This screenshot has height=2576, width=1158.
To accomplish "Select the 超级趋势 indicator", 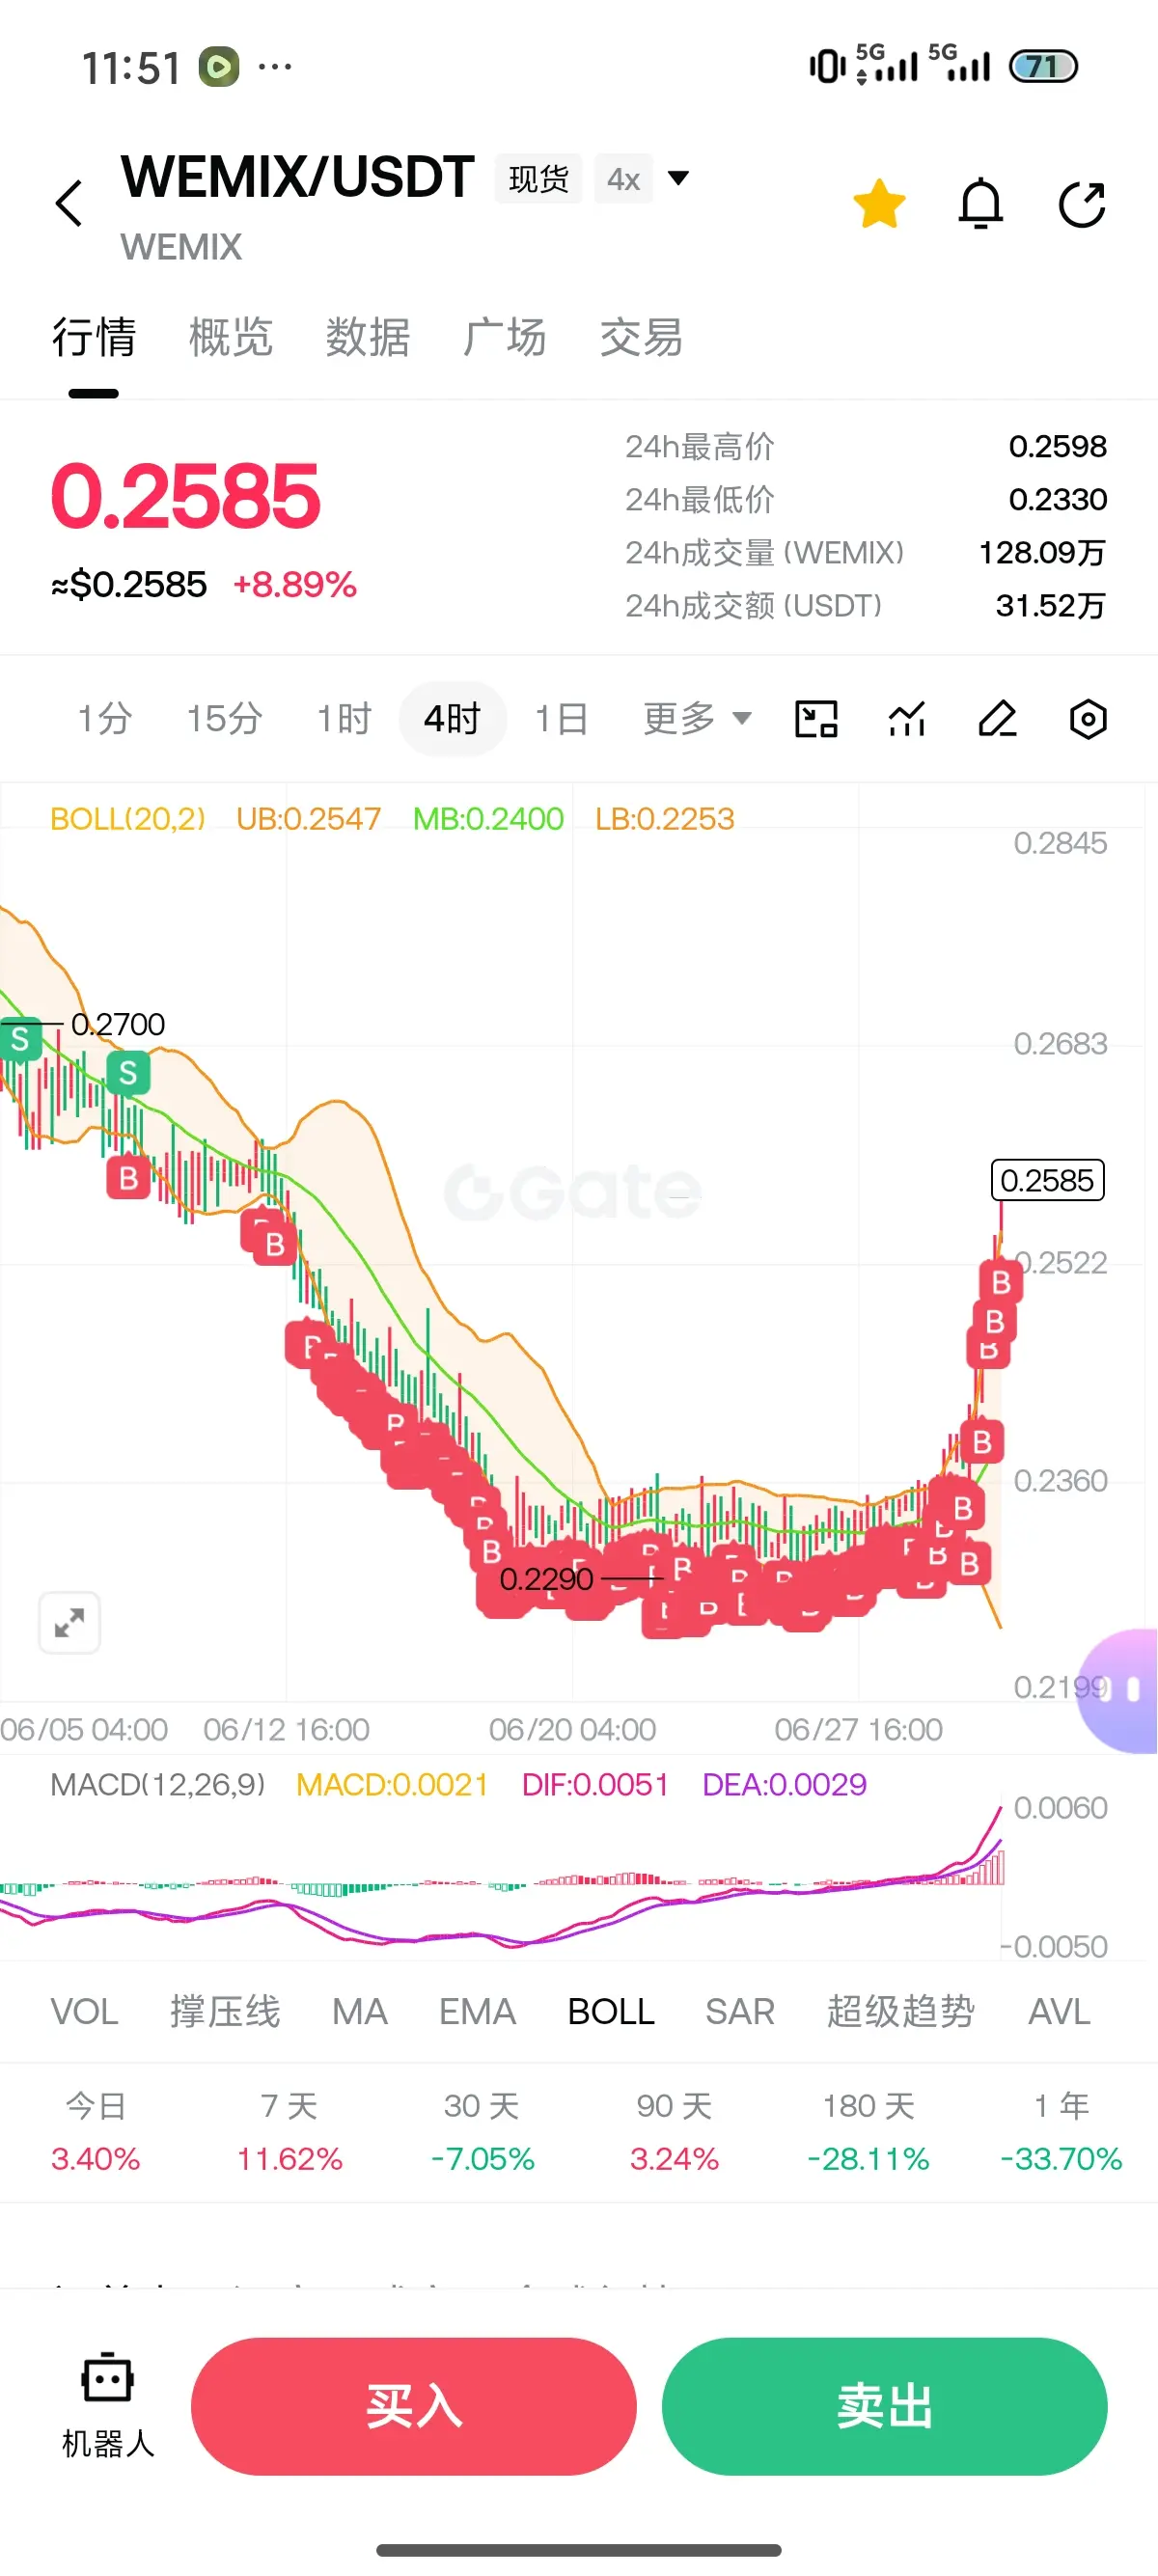I will pyautogui.click(x=901, y=2011).
